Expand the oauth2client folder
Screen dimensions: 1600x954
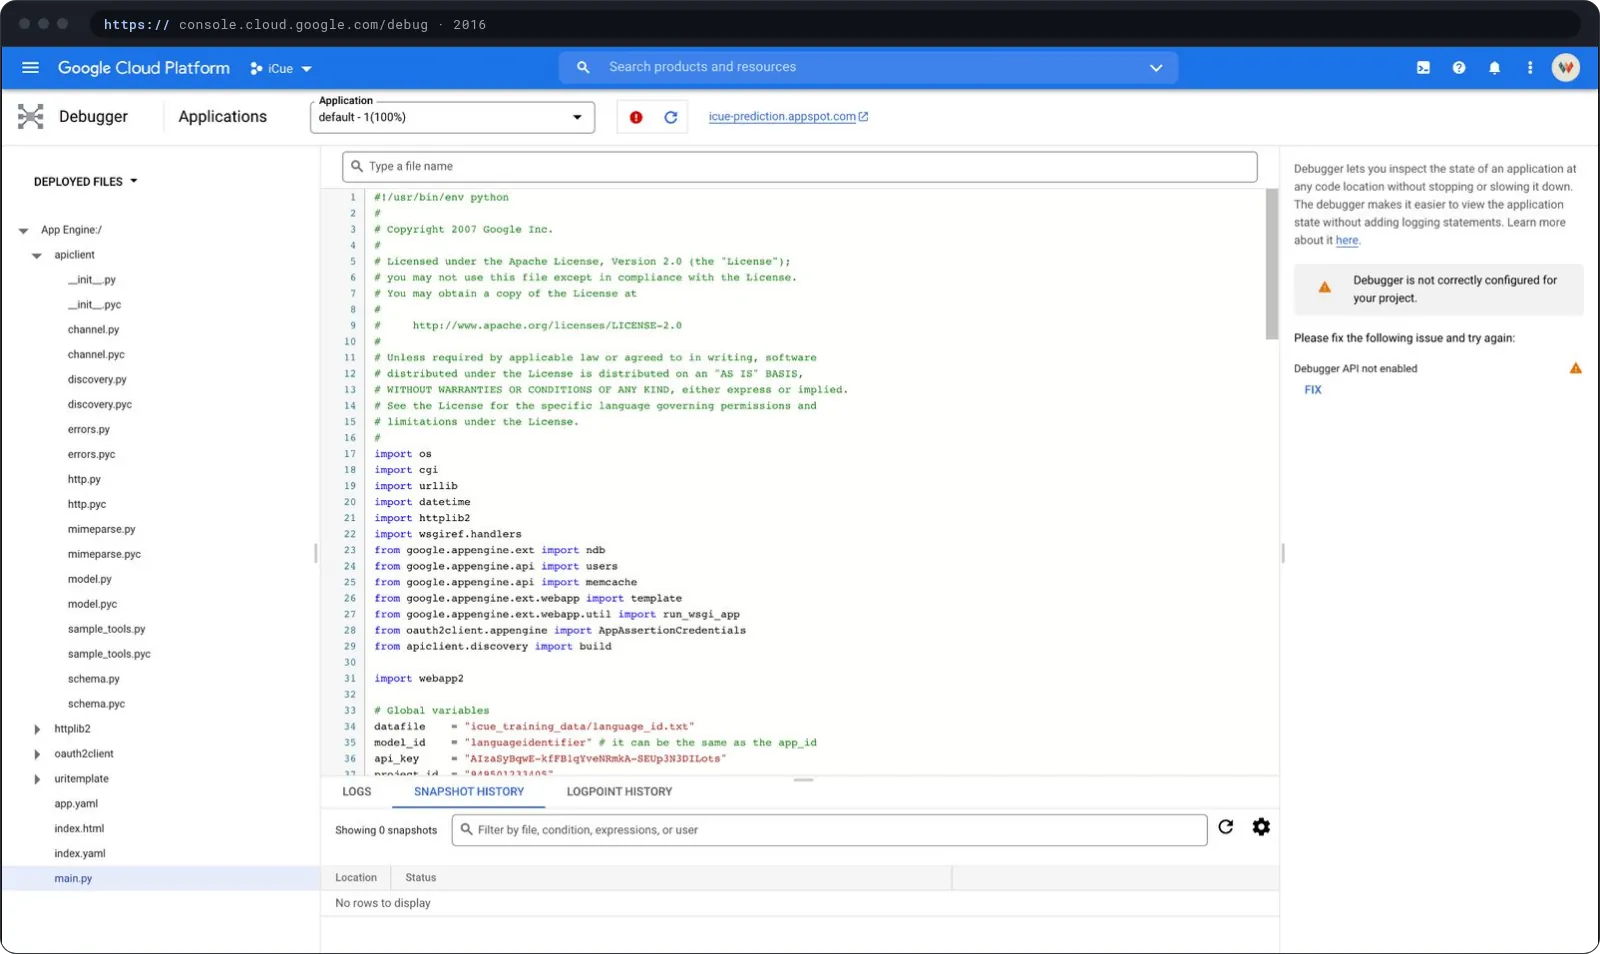[x=37, y=754]
